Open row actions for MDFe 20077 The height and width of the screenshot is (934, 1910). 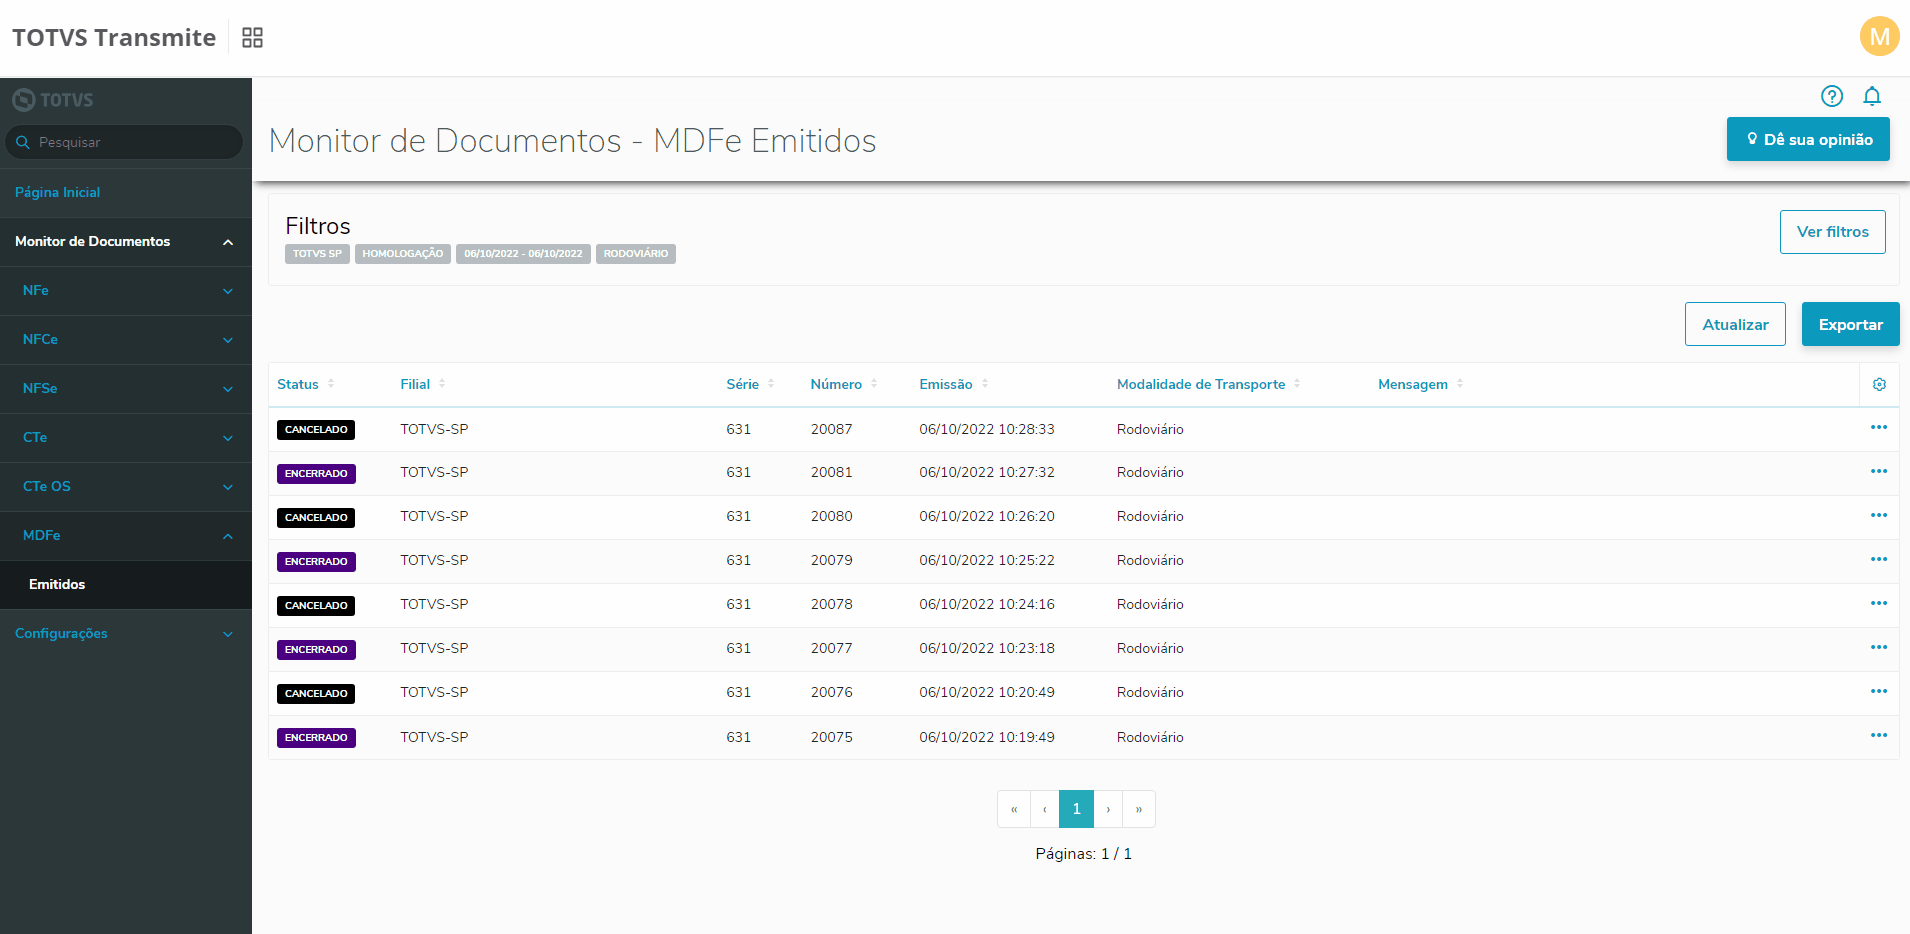coord(1879,648)
